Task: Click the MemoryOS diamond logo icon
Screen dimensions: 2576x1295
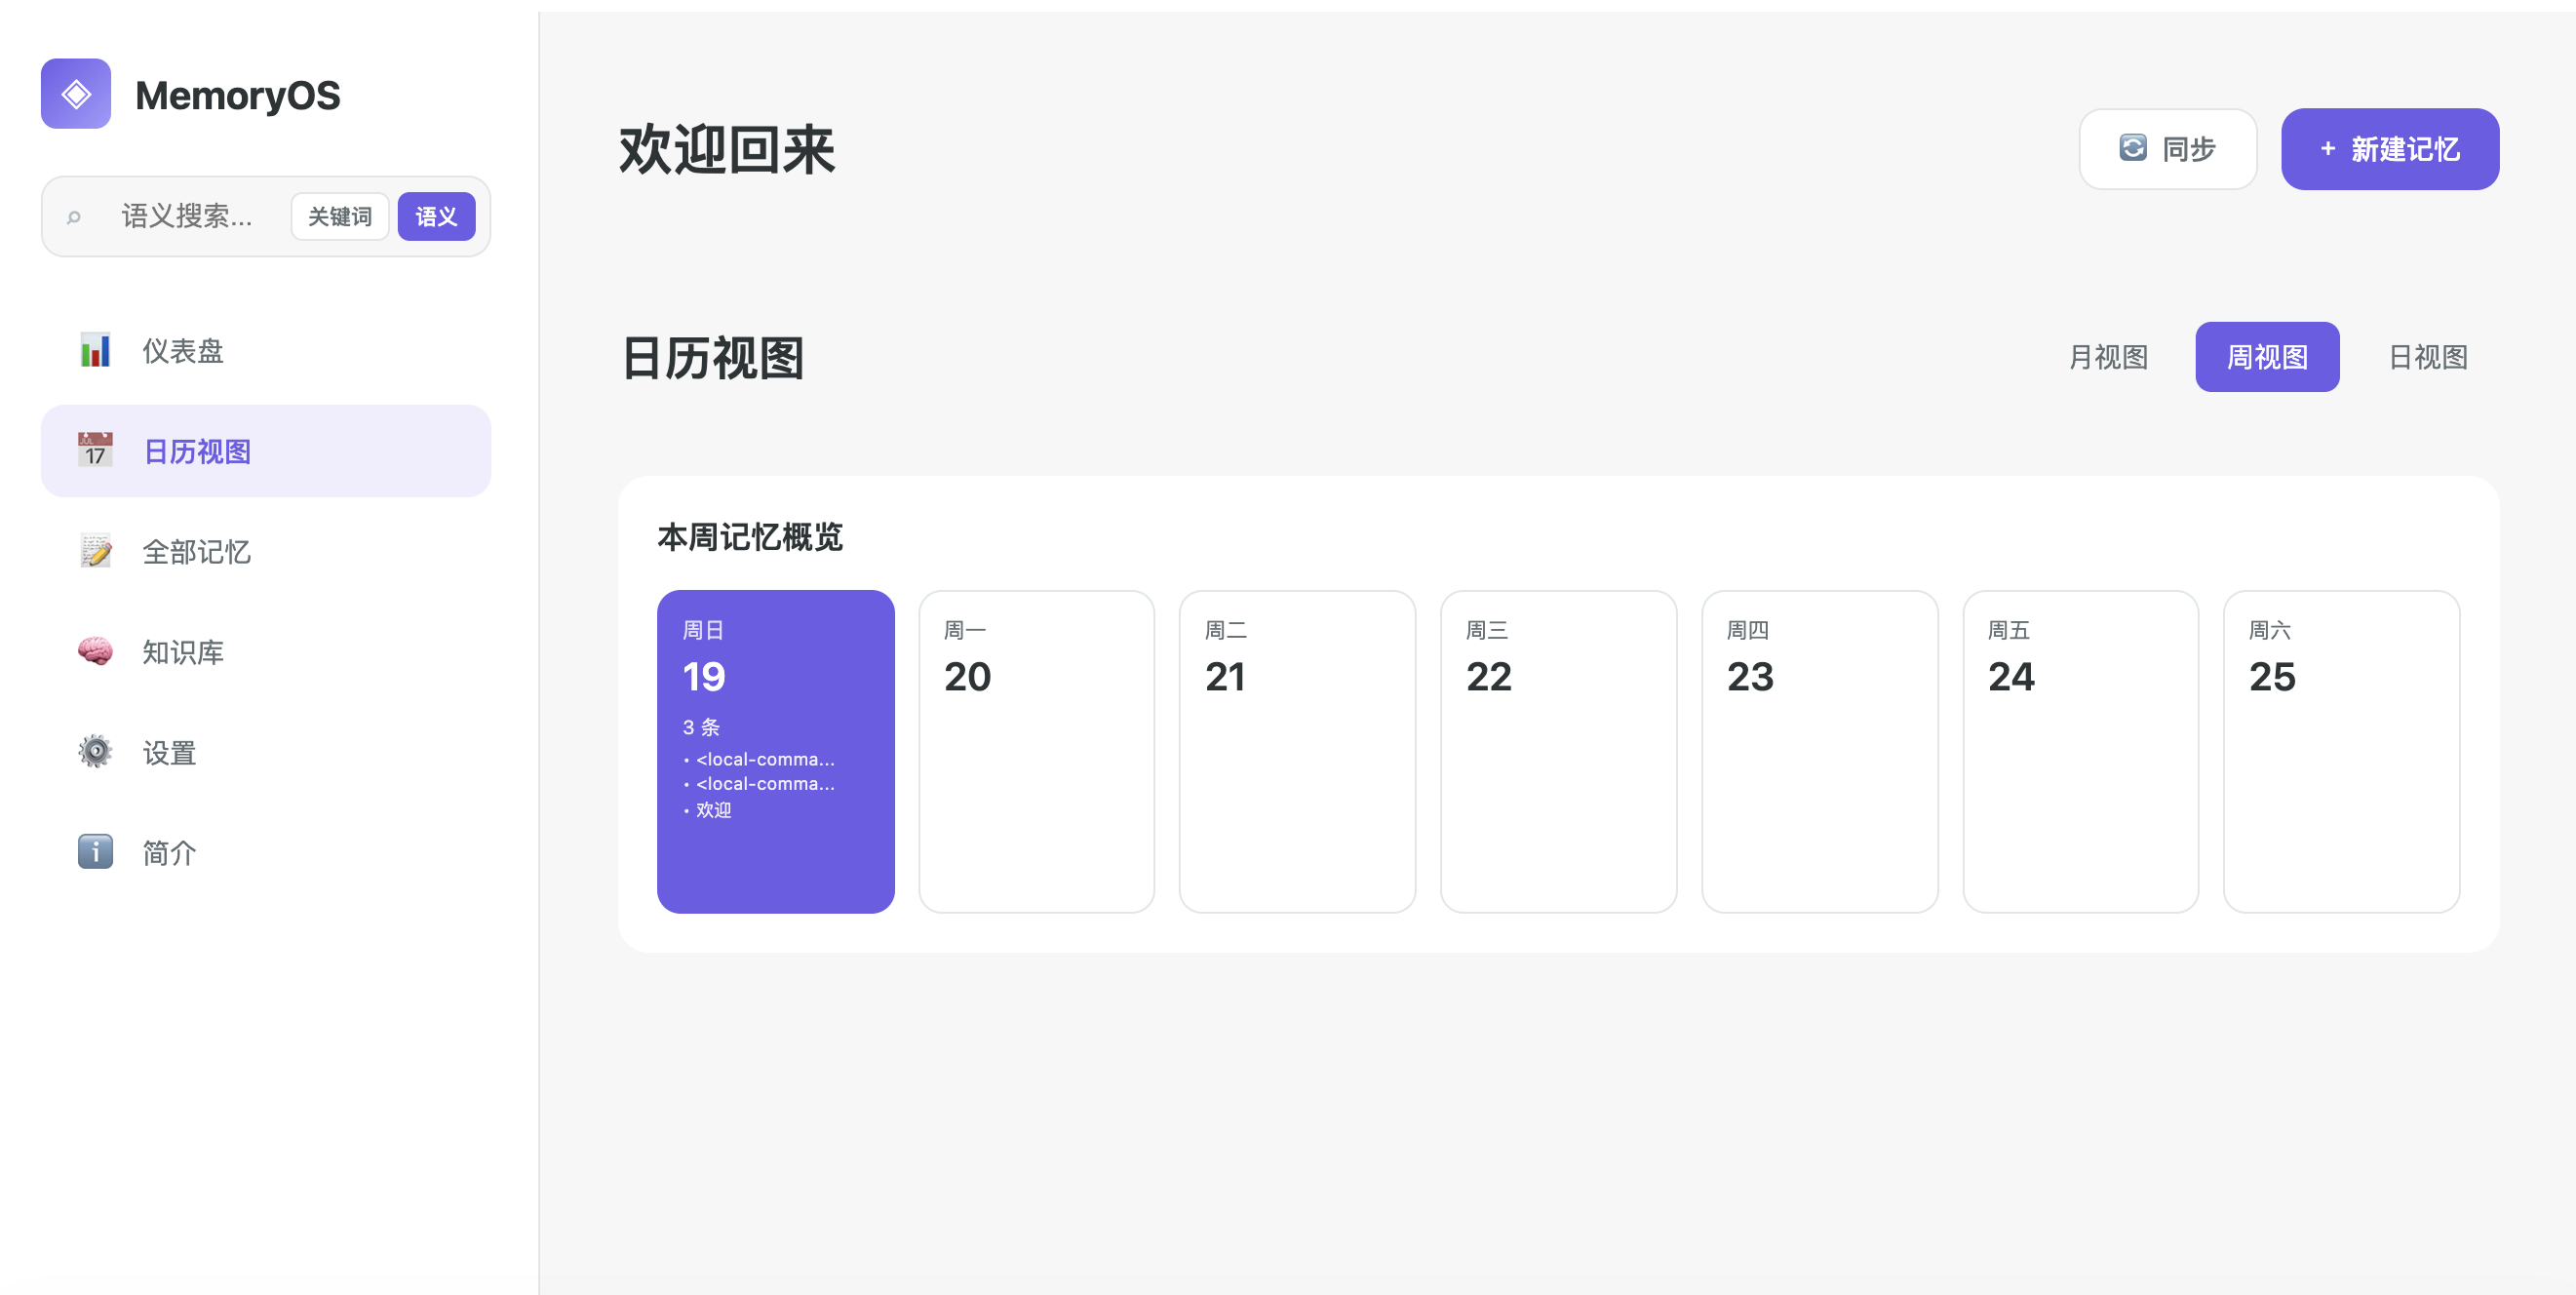Action: click(x=76, y=94)
